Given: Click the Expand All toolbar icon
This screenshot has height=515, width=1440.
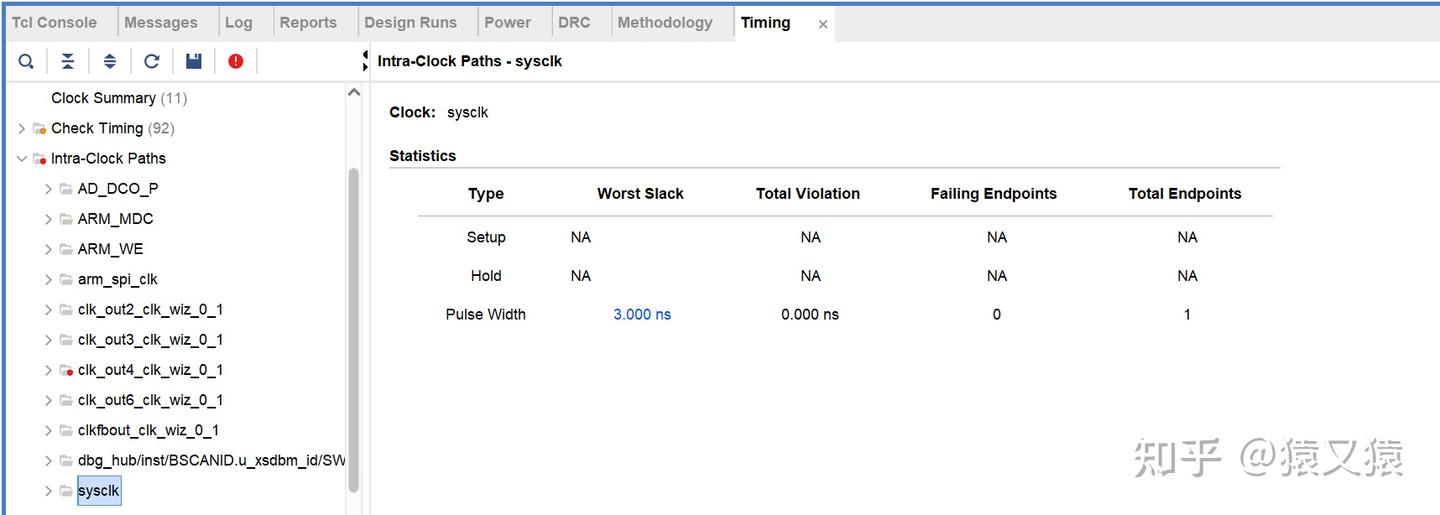Looking at the screenshot, I should pyautogui.click(x=110, y=62).
